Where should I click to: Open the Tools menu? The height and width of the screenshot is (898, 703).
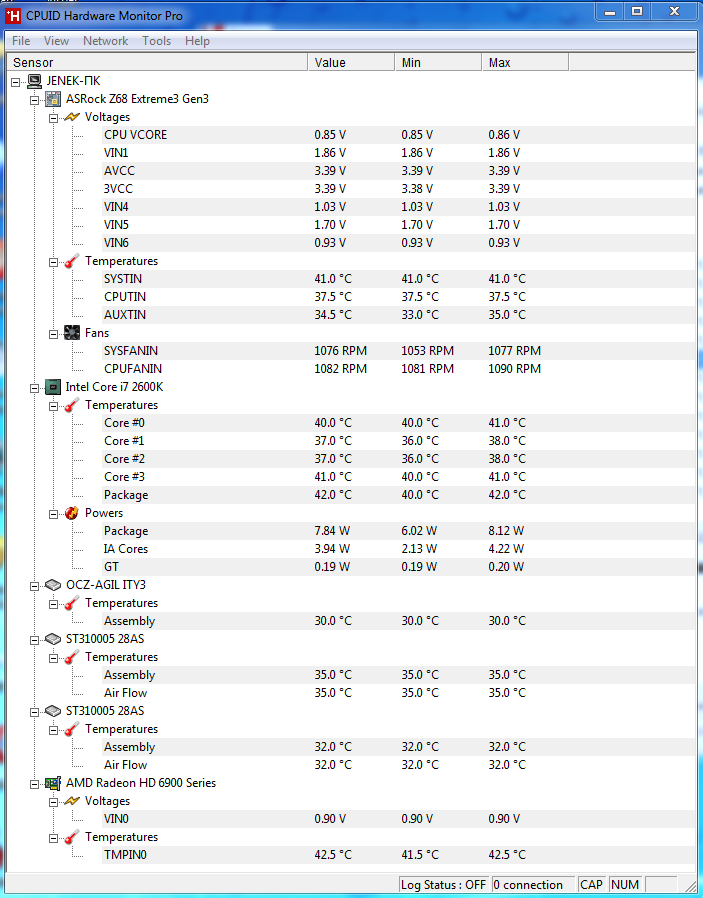[156, 41]
